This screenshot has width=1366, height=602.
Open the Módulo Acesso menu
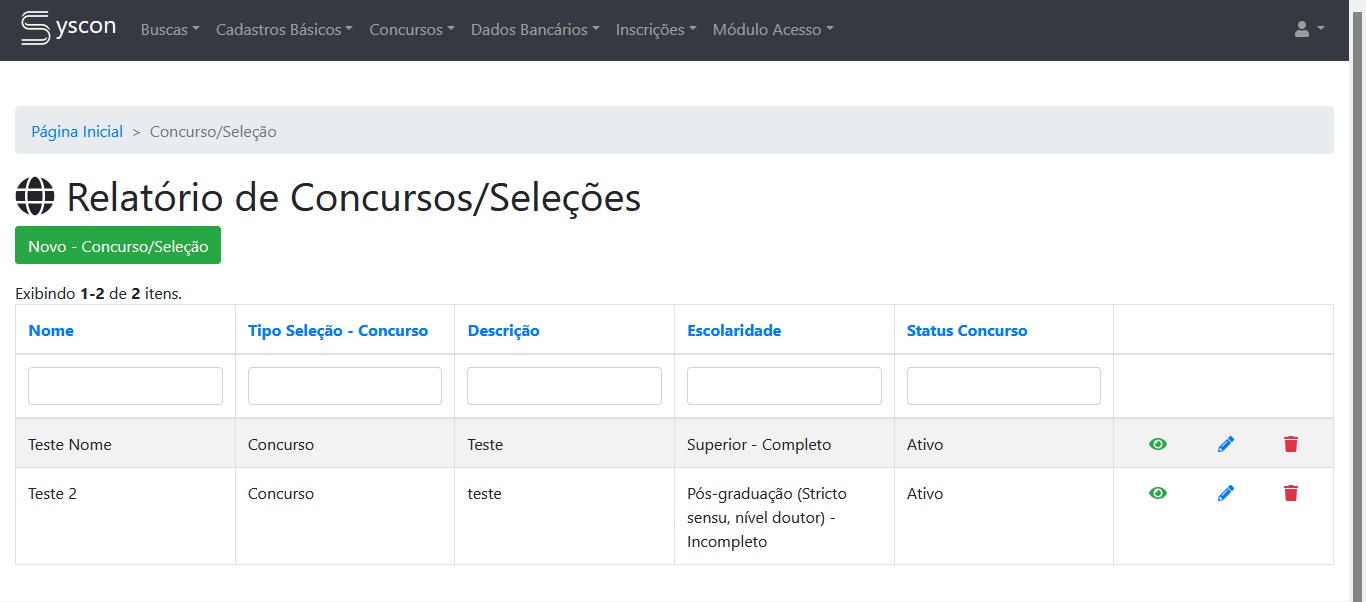tap(772, 30)
